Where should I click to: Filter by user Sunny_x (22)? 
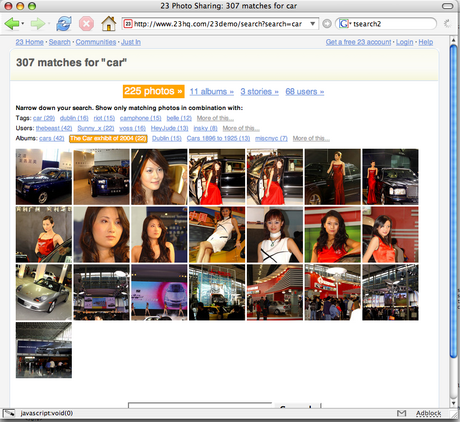(x=96, y=128)
